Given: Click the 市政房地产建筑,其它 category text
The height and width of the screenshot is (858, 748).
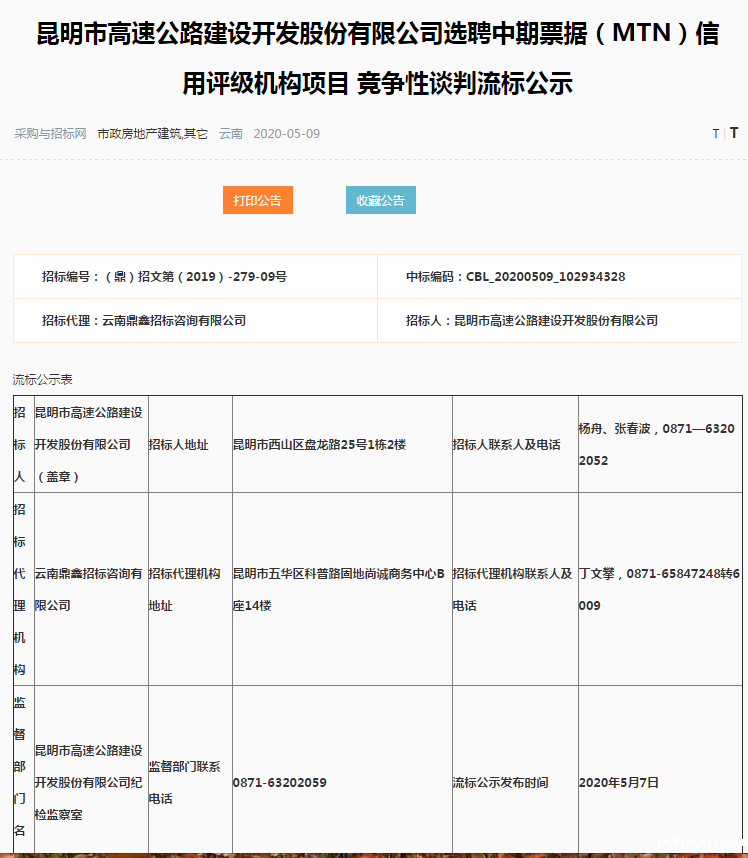Looking at the screenshot, I should pyautogui.click(x=153, y=134).
